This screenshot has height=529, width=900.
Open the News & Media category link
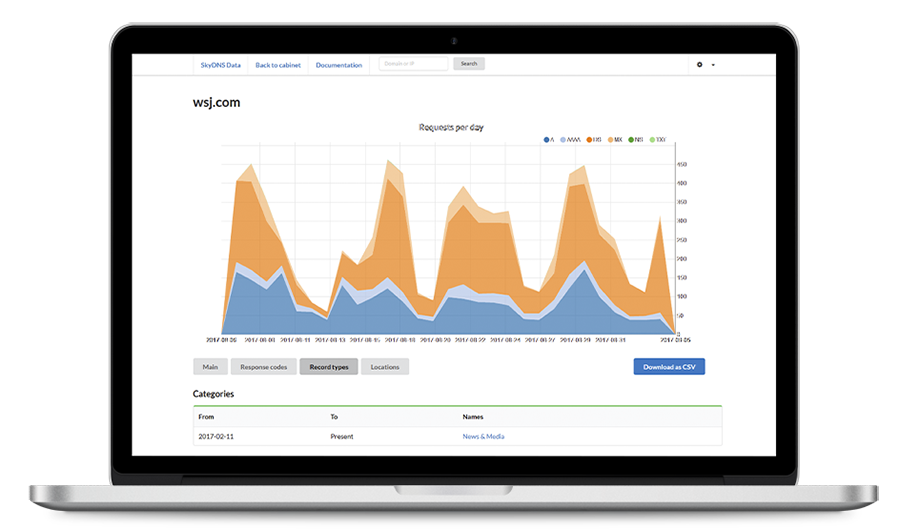point(483,437)
